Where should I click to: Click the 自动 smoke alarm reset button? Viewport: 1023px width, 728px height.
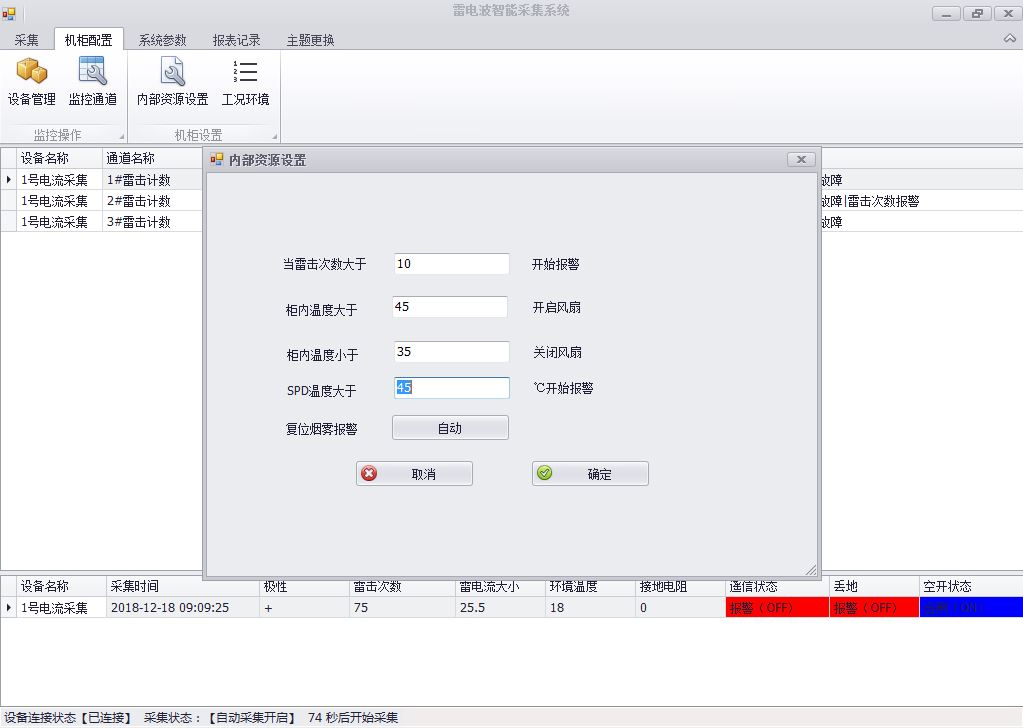(x=450, y=428)
